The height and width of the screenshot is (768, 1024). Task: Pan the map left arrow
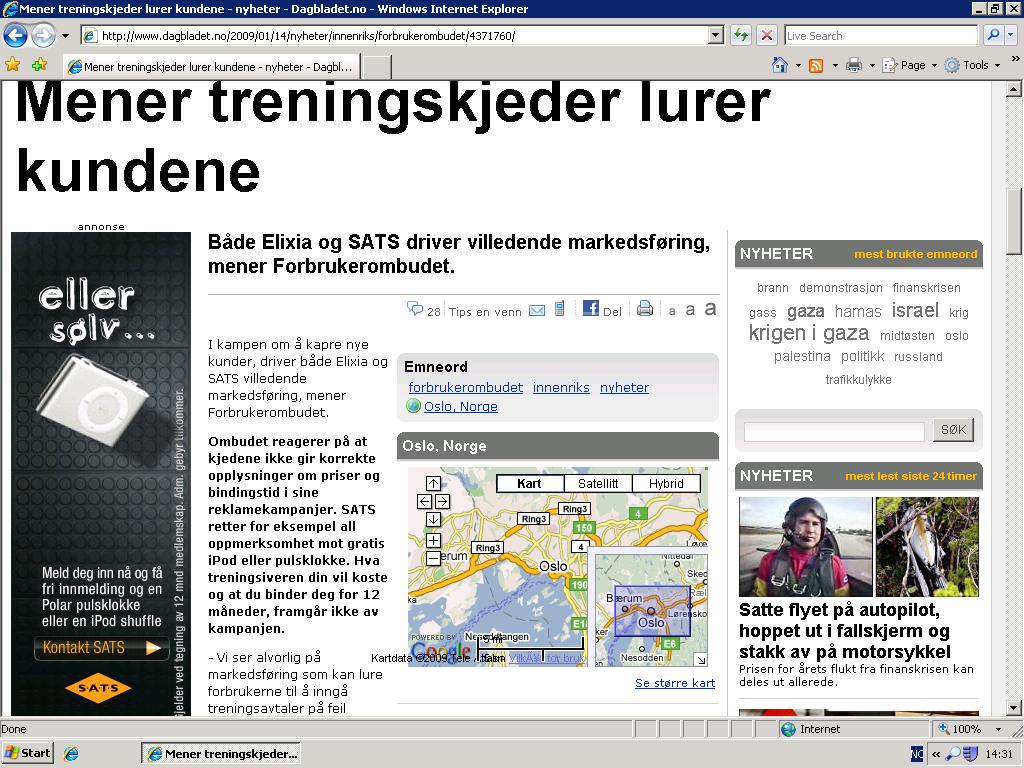424,502
